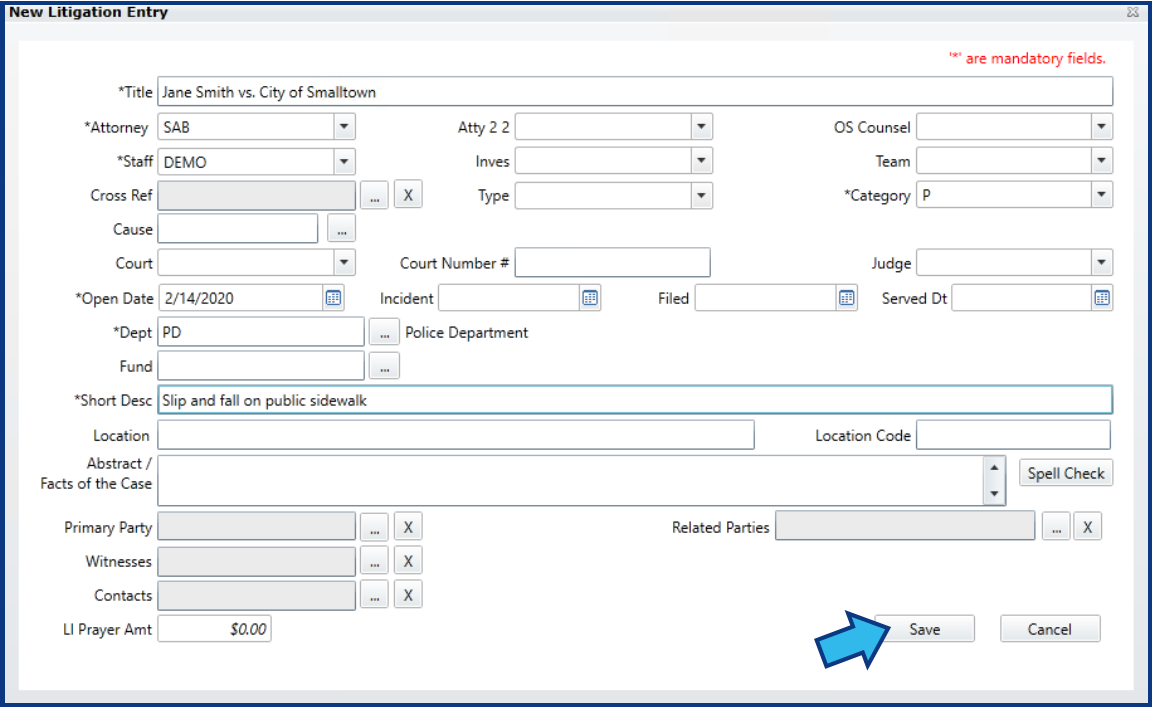
Task: Run Spell Check on the abstract
Action: pyautogui.click(x=1065, y=473)
